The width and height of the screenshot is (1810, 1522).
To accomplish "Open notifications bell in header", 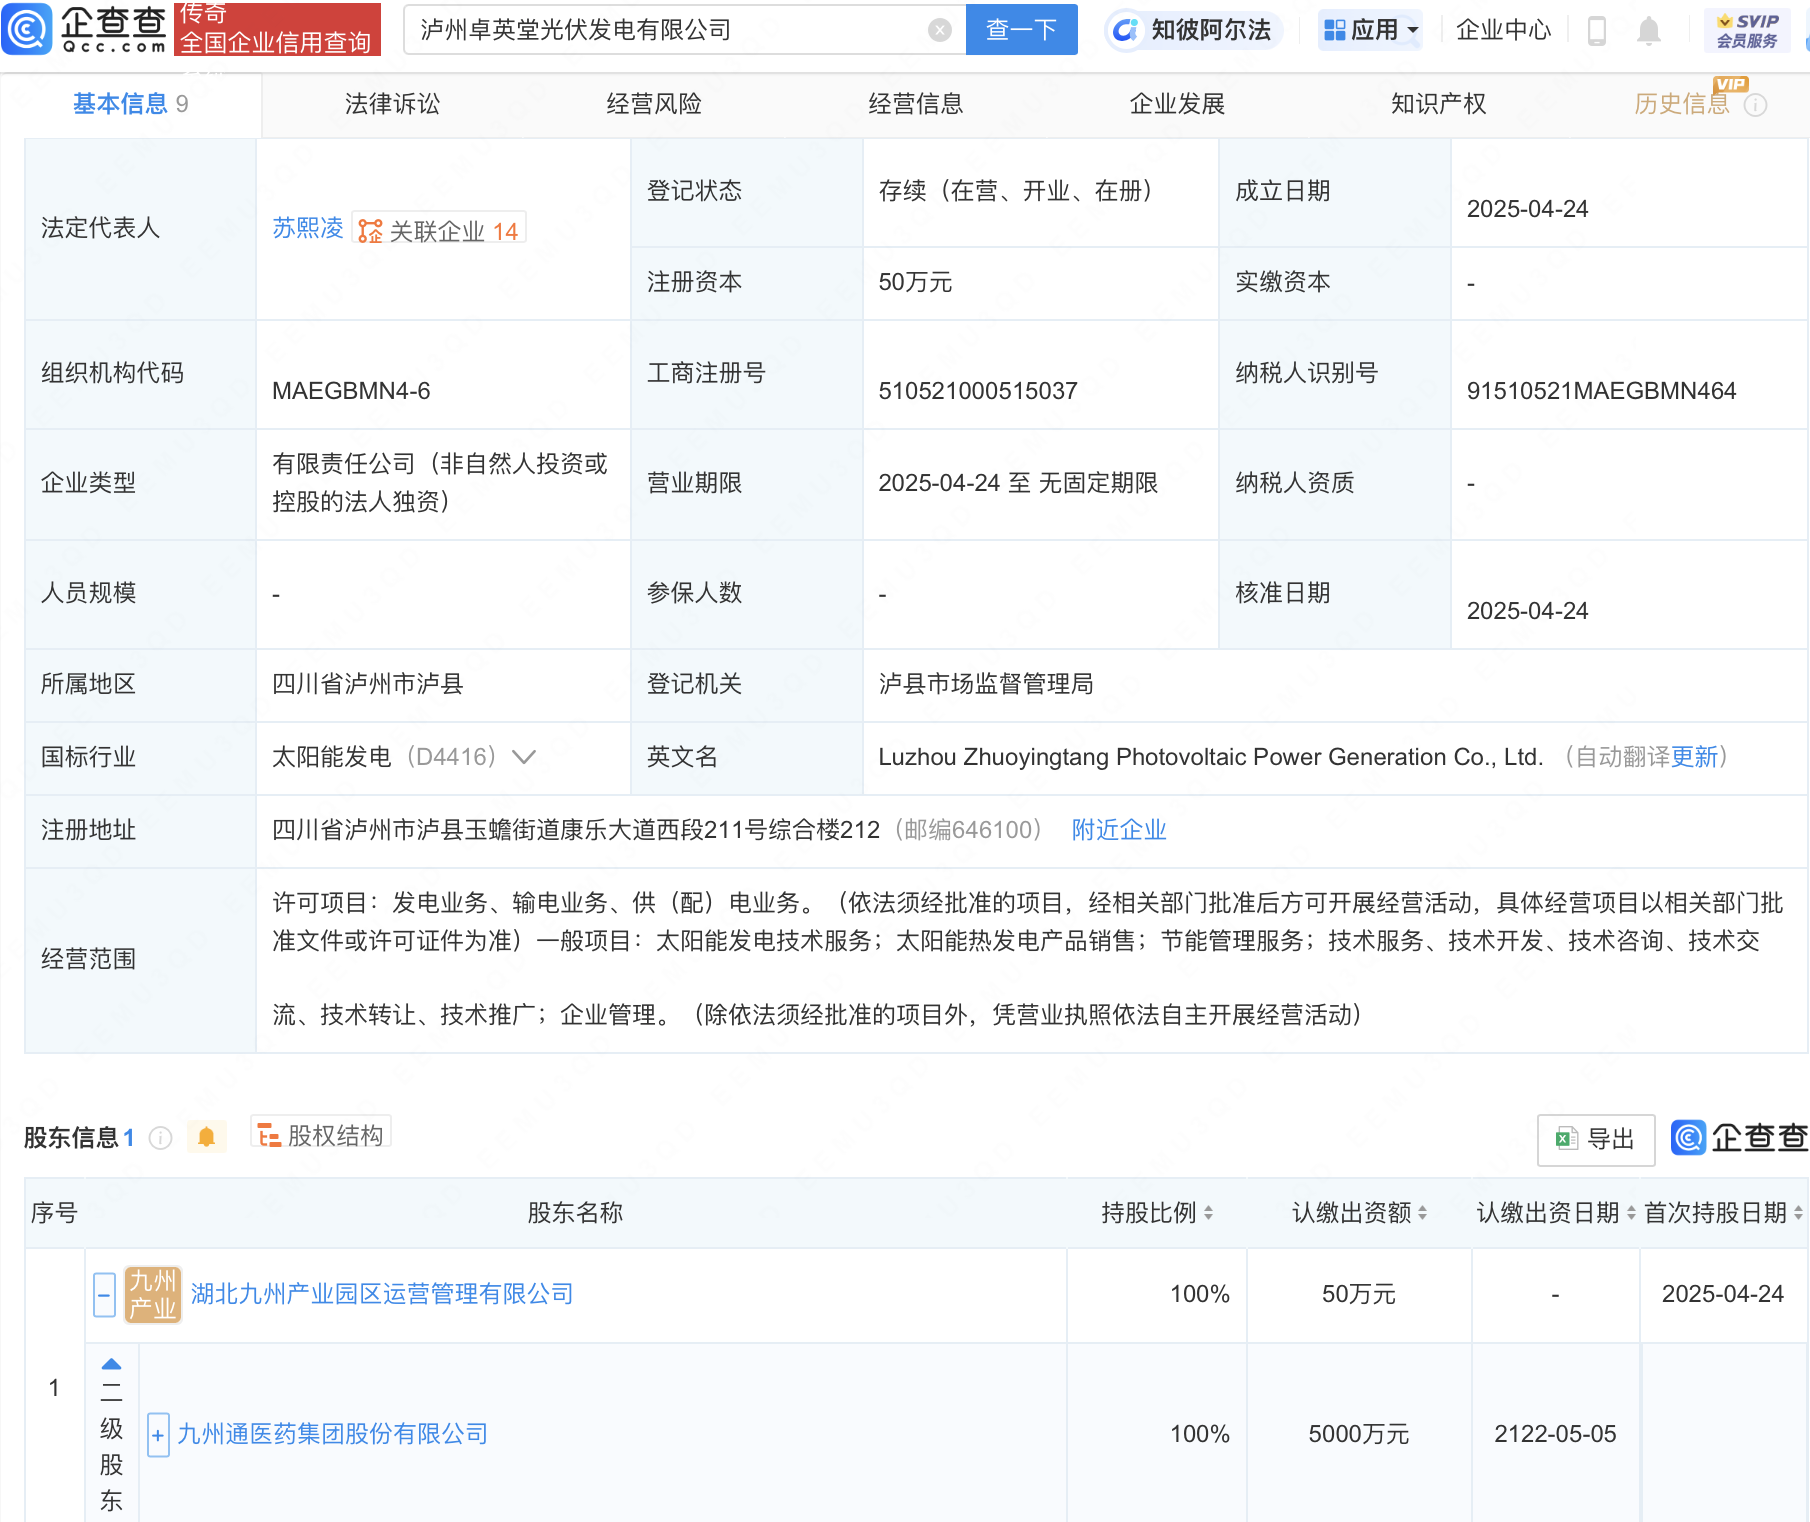I will (1649, 31).
